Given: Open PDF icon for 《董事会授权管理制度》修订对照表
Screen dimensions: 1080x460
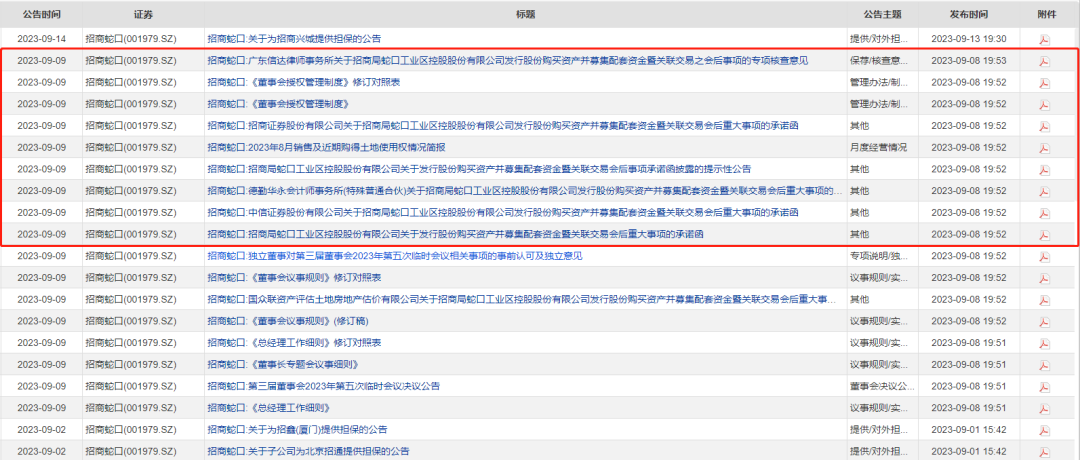Looking at the screenshot, I should click(1044, 83).
